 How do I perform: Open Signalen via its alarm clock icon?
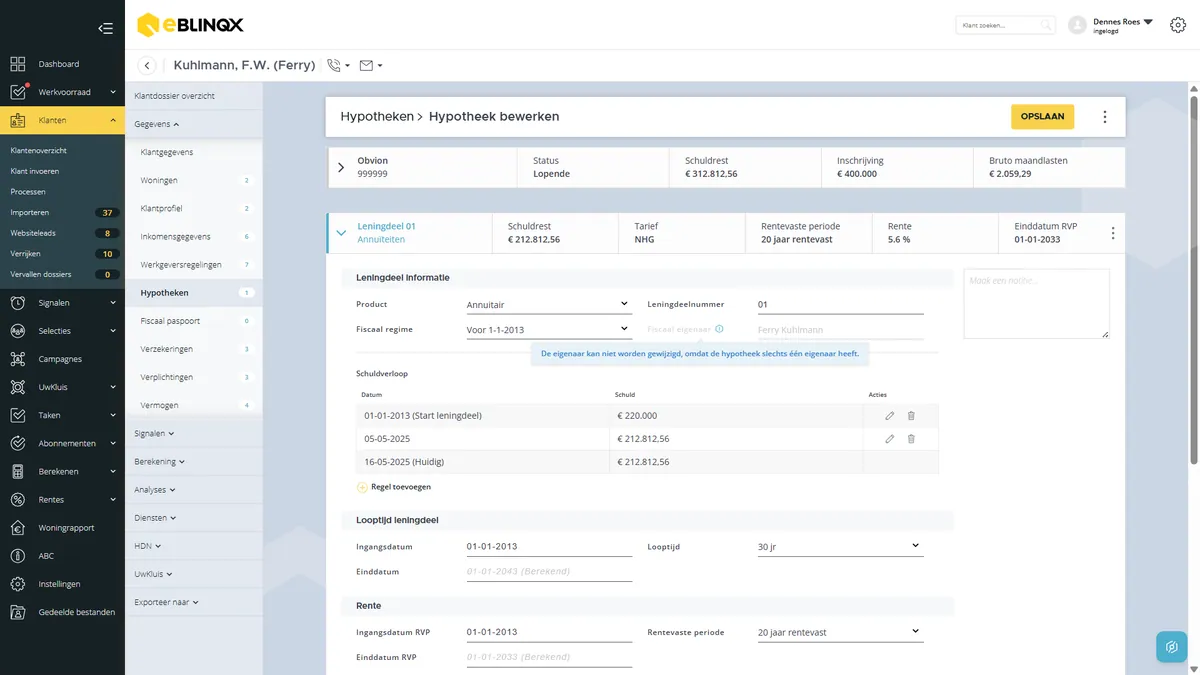[x=18, y=302]
